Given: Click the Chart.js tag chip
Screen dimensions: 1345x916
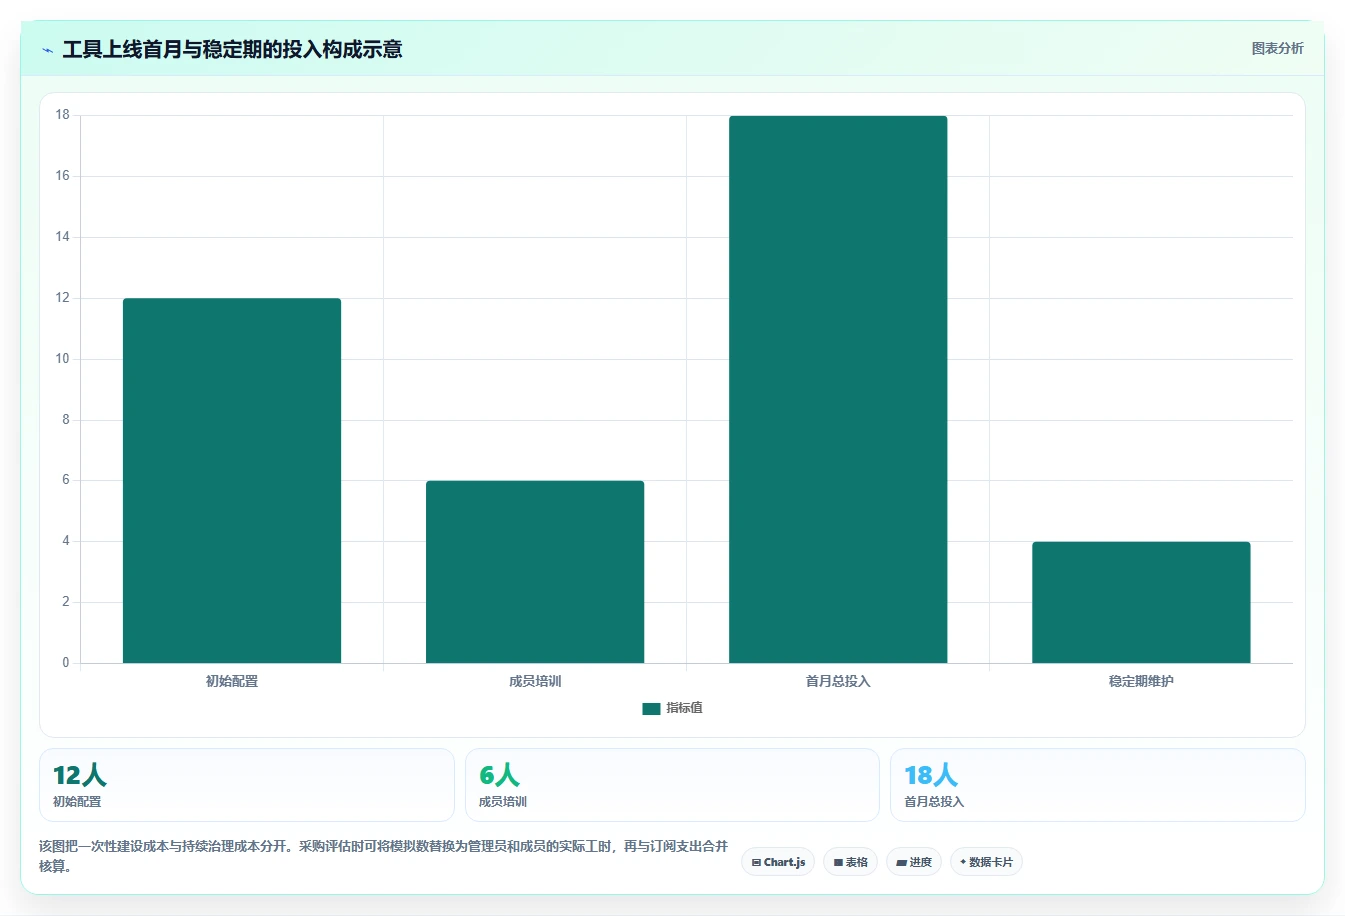Looking at the screenshot, I should point(778,862).
